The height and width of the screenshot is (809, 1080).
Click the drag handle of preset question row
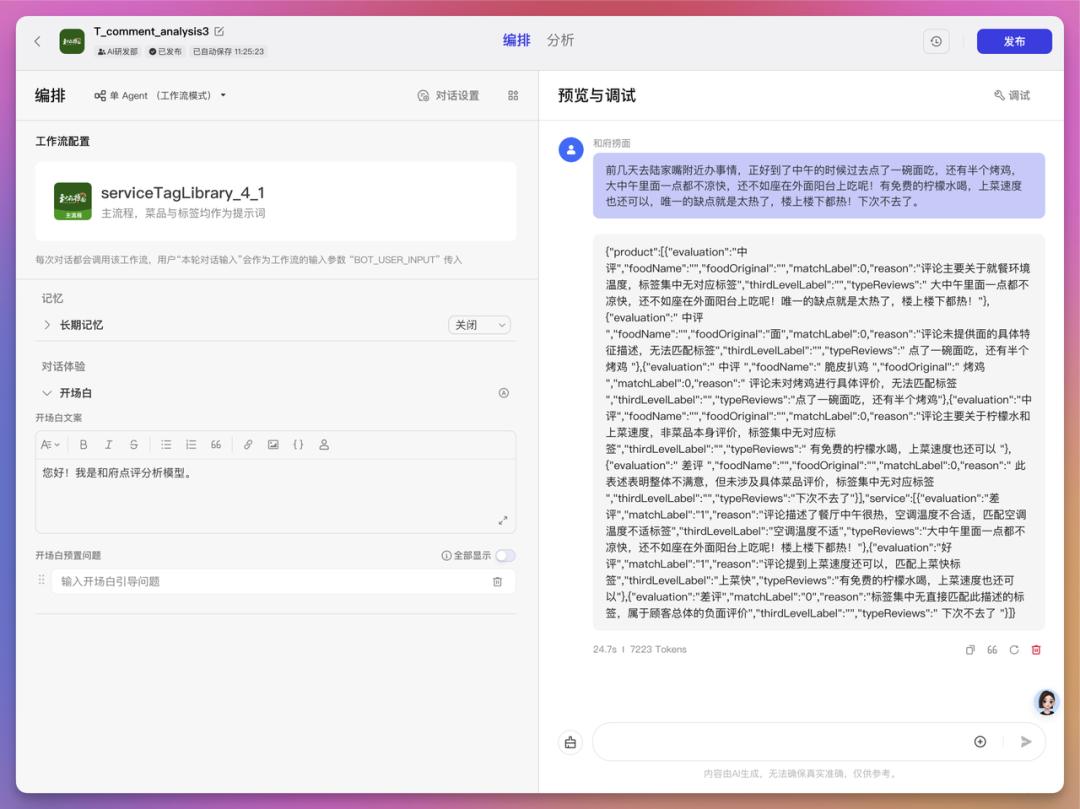click(x=41, y=580)
